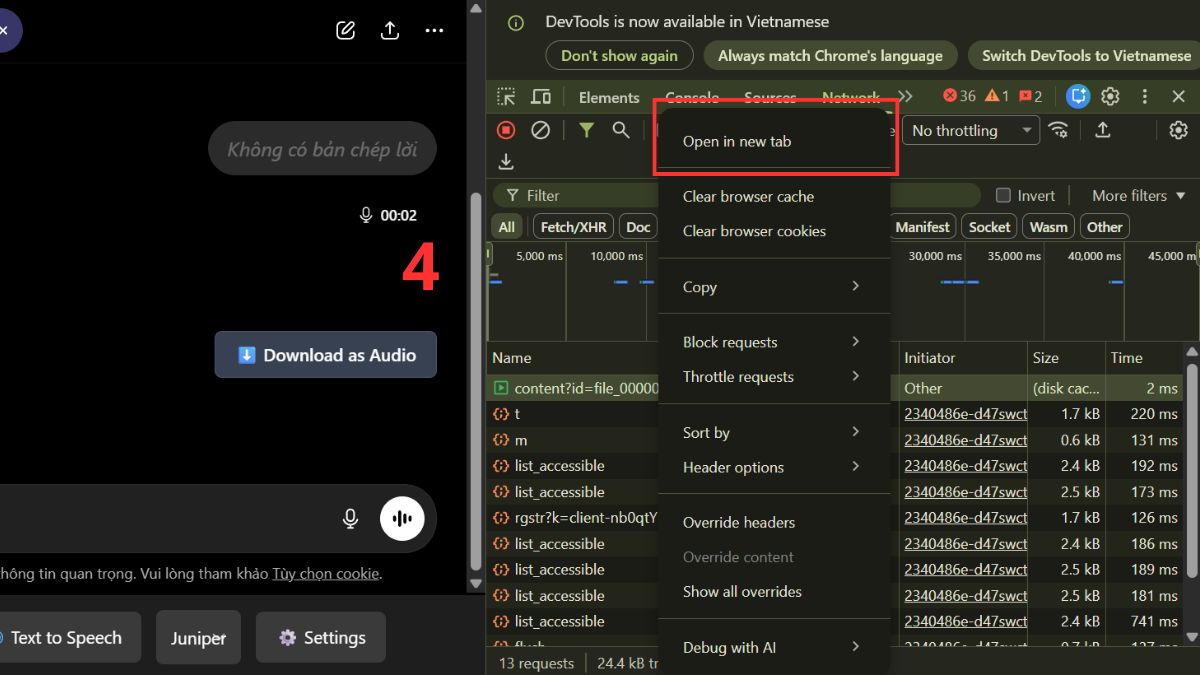The image size is (1200, 675).
Task: Click the inspect element selector icon
Action: (507, 97)
